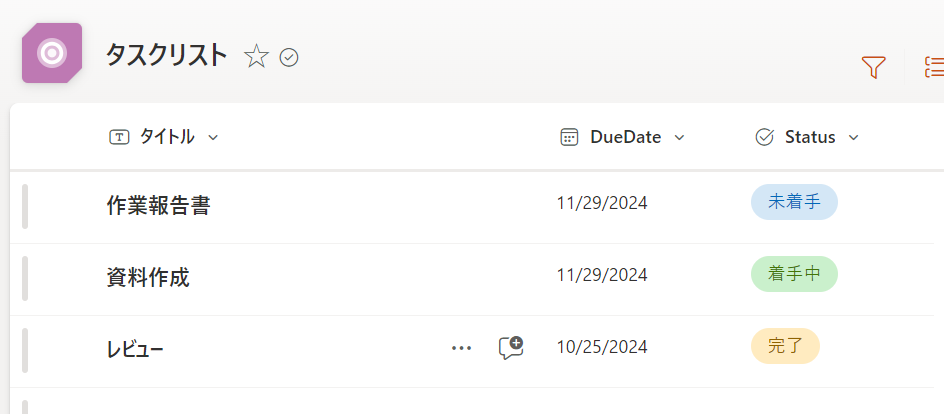Screen dimensions: 944x414
Task: Open the more options ellipsis for レビュー
Action: click(x=461, y=348)
